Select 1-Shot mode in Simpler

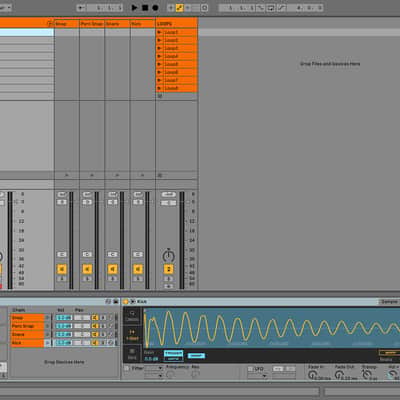click(x=132, y=335)
